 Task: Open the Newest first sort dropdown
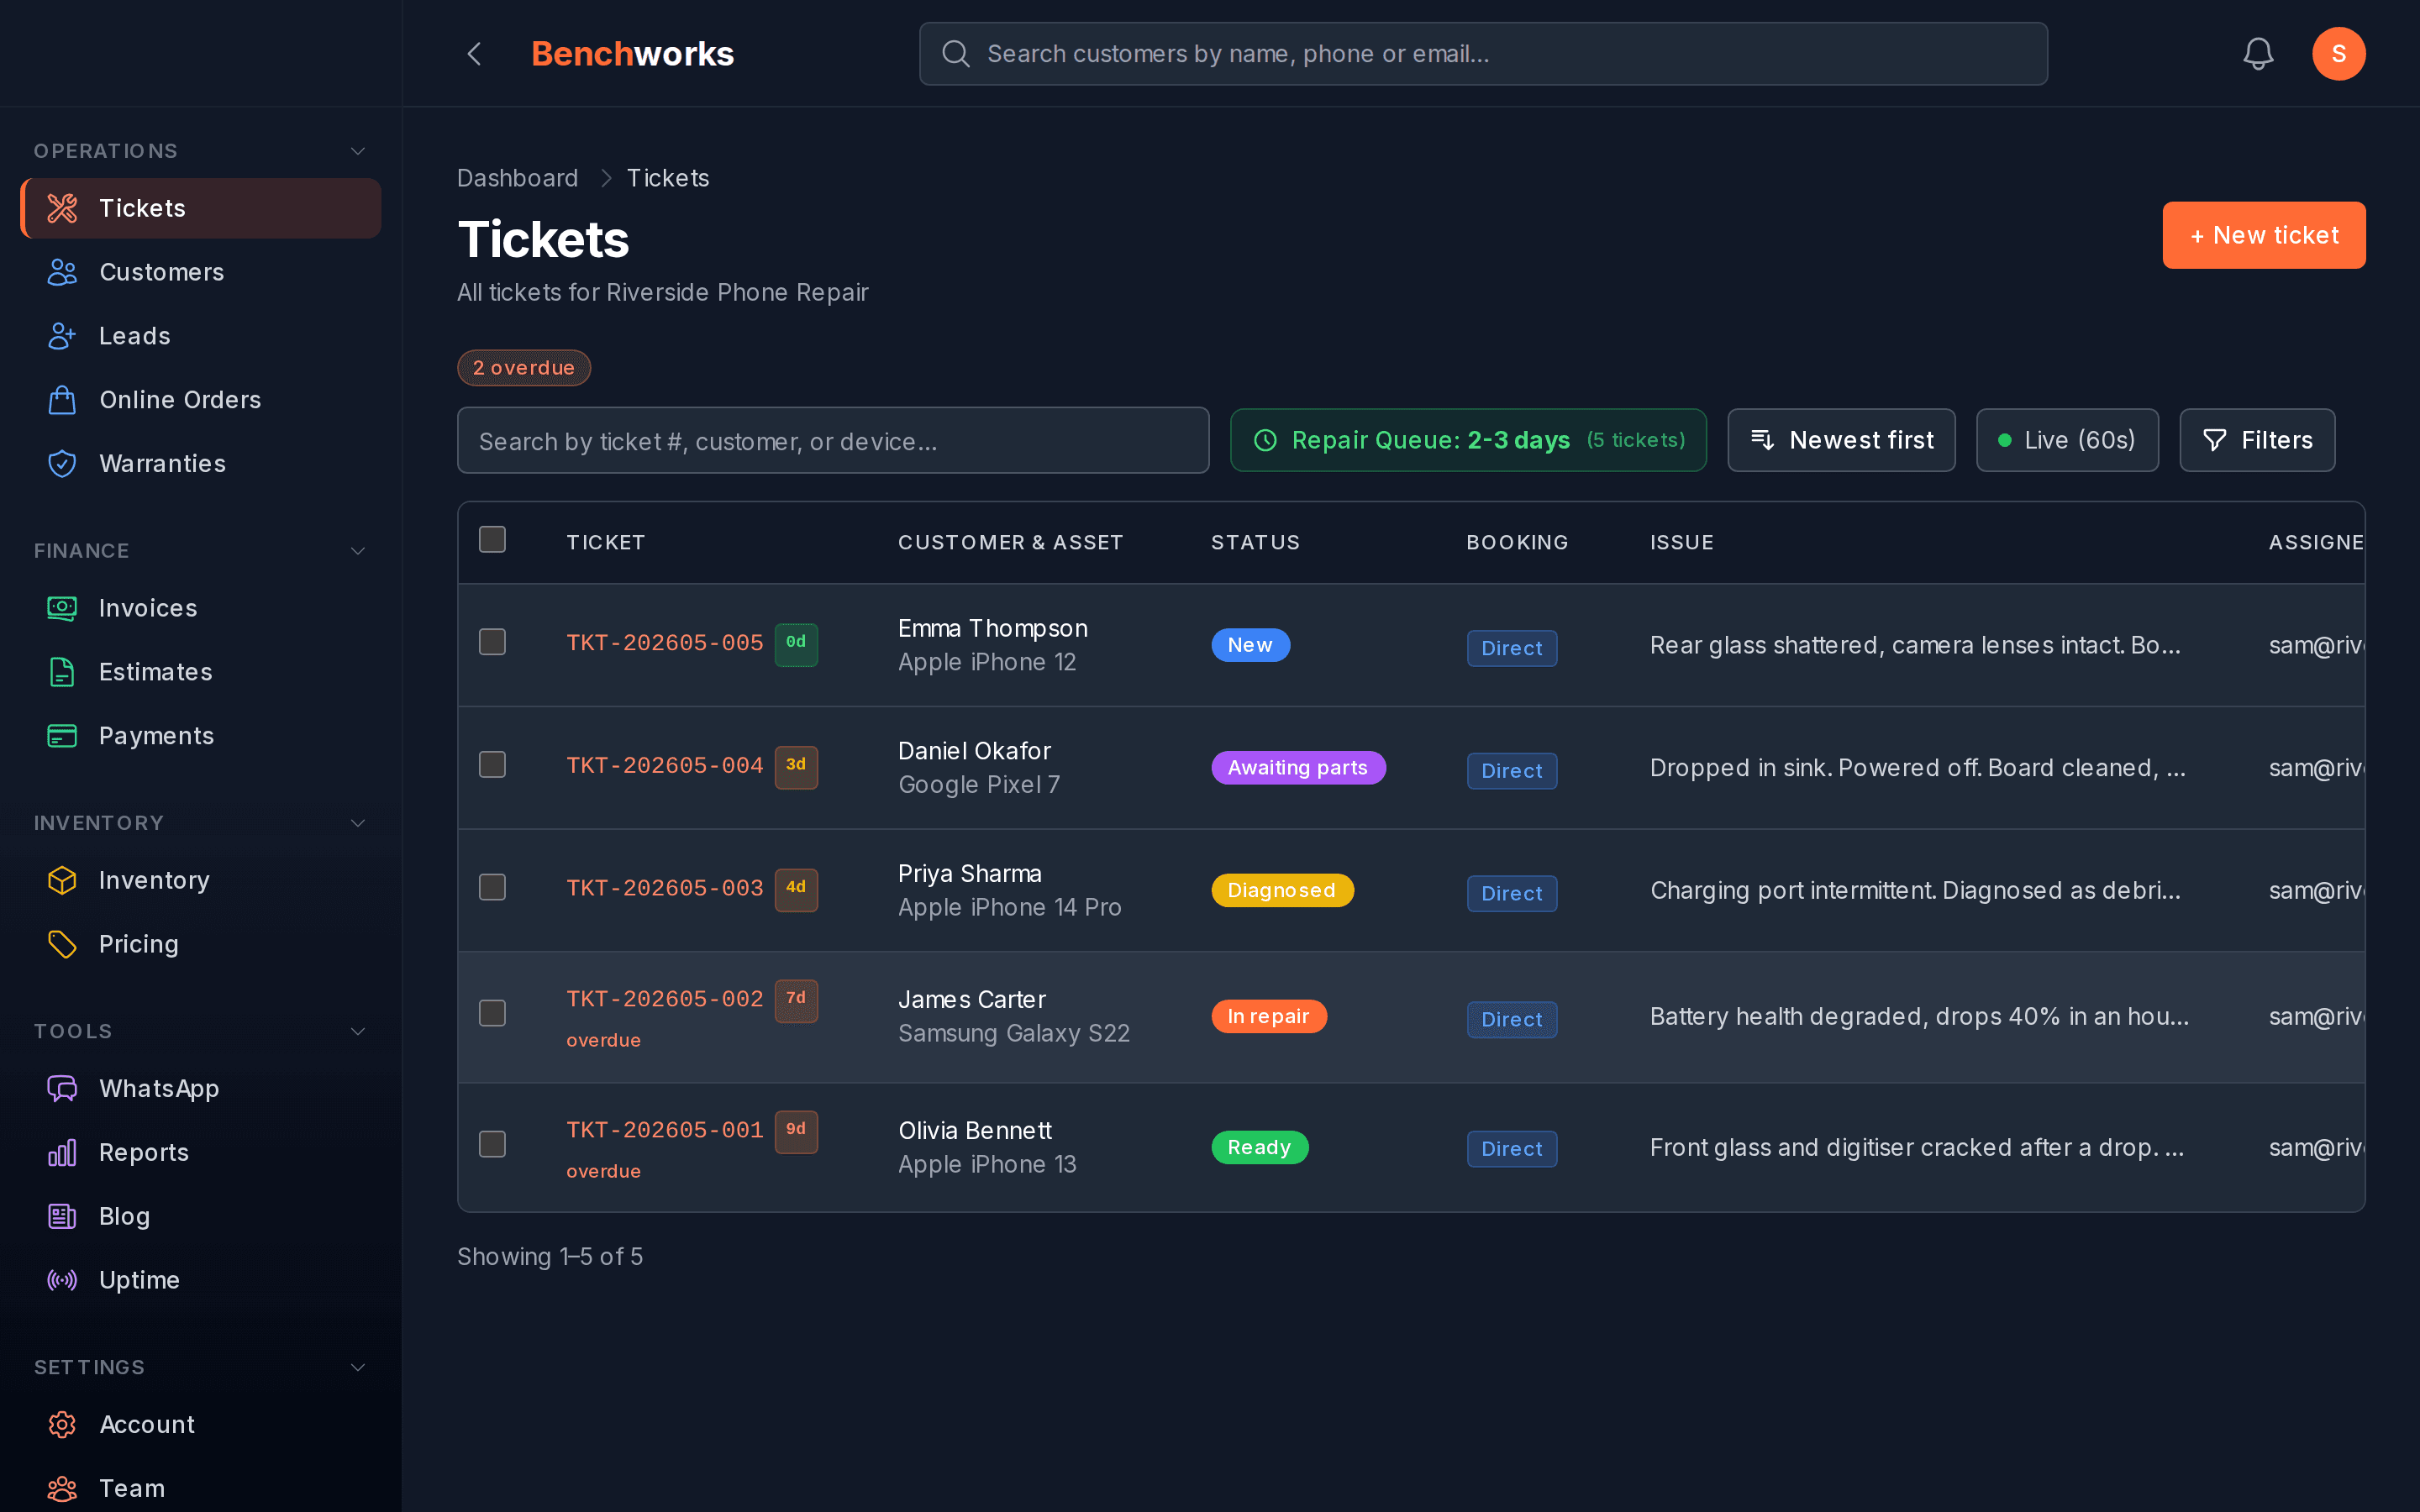pyautogui.click(x=1841, y=440)
